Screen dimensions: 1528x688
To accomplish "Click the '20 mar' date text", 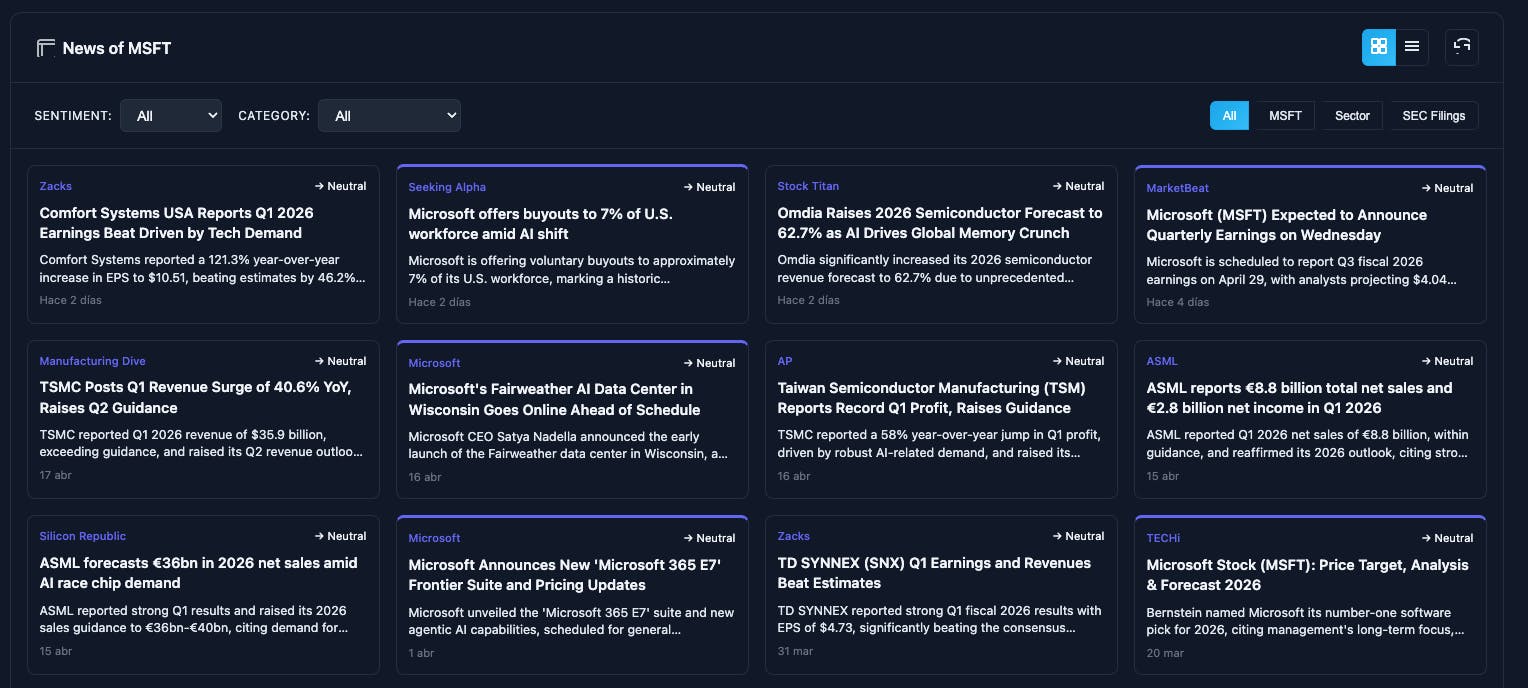I will click(x=1164, y=652).
